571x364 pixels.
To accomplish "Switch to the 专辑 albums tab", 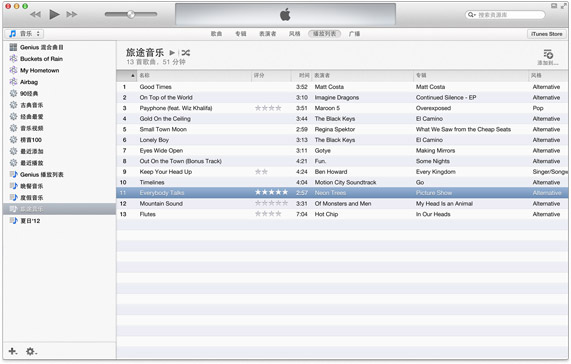I will (x=240, y=34).
